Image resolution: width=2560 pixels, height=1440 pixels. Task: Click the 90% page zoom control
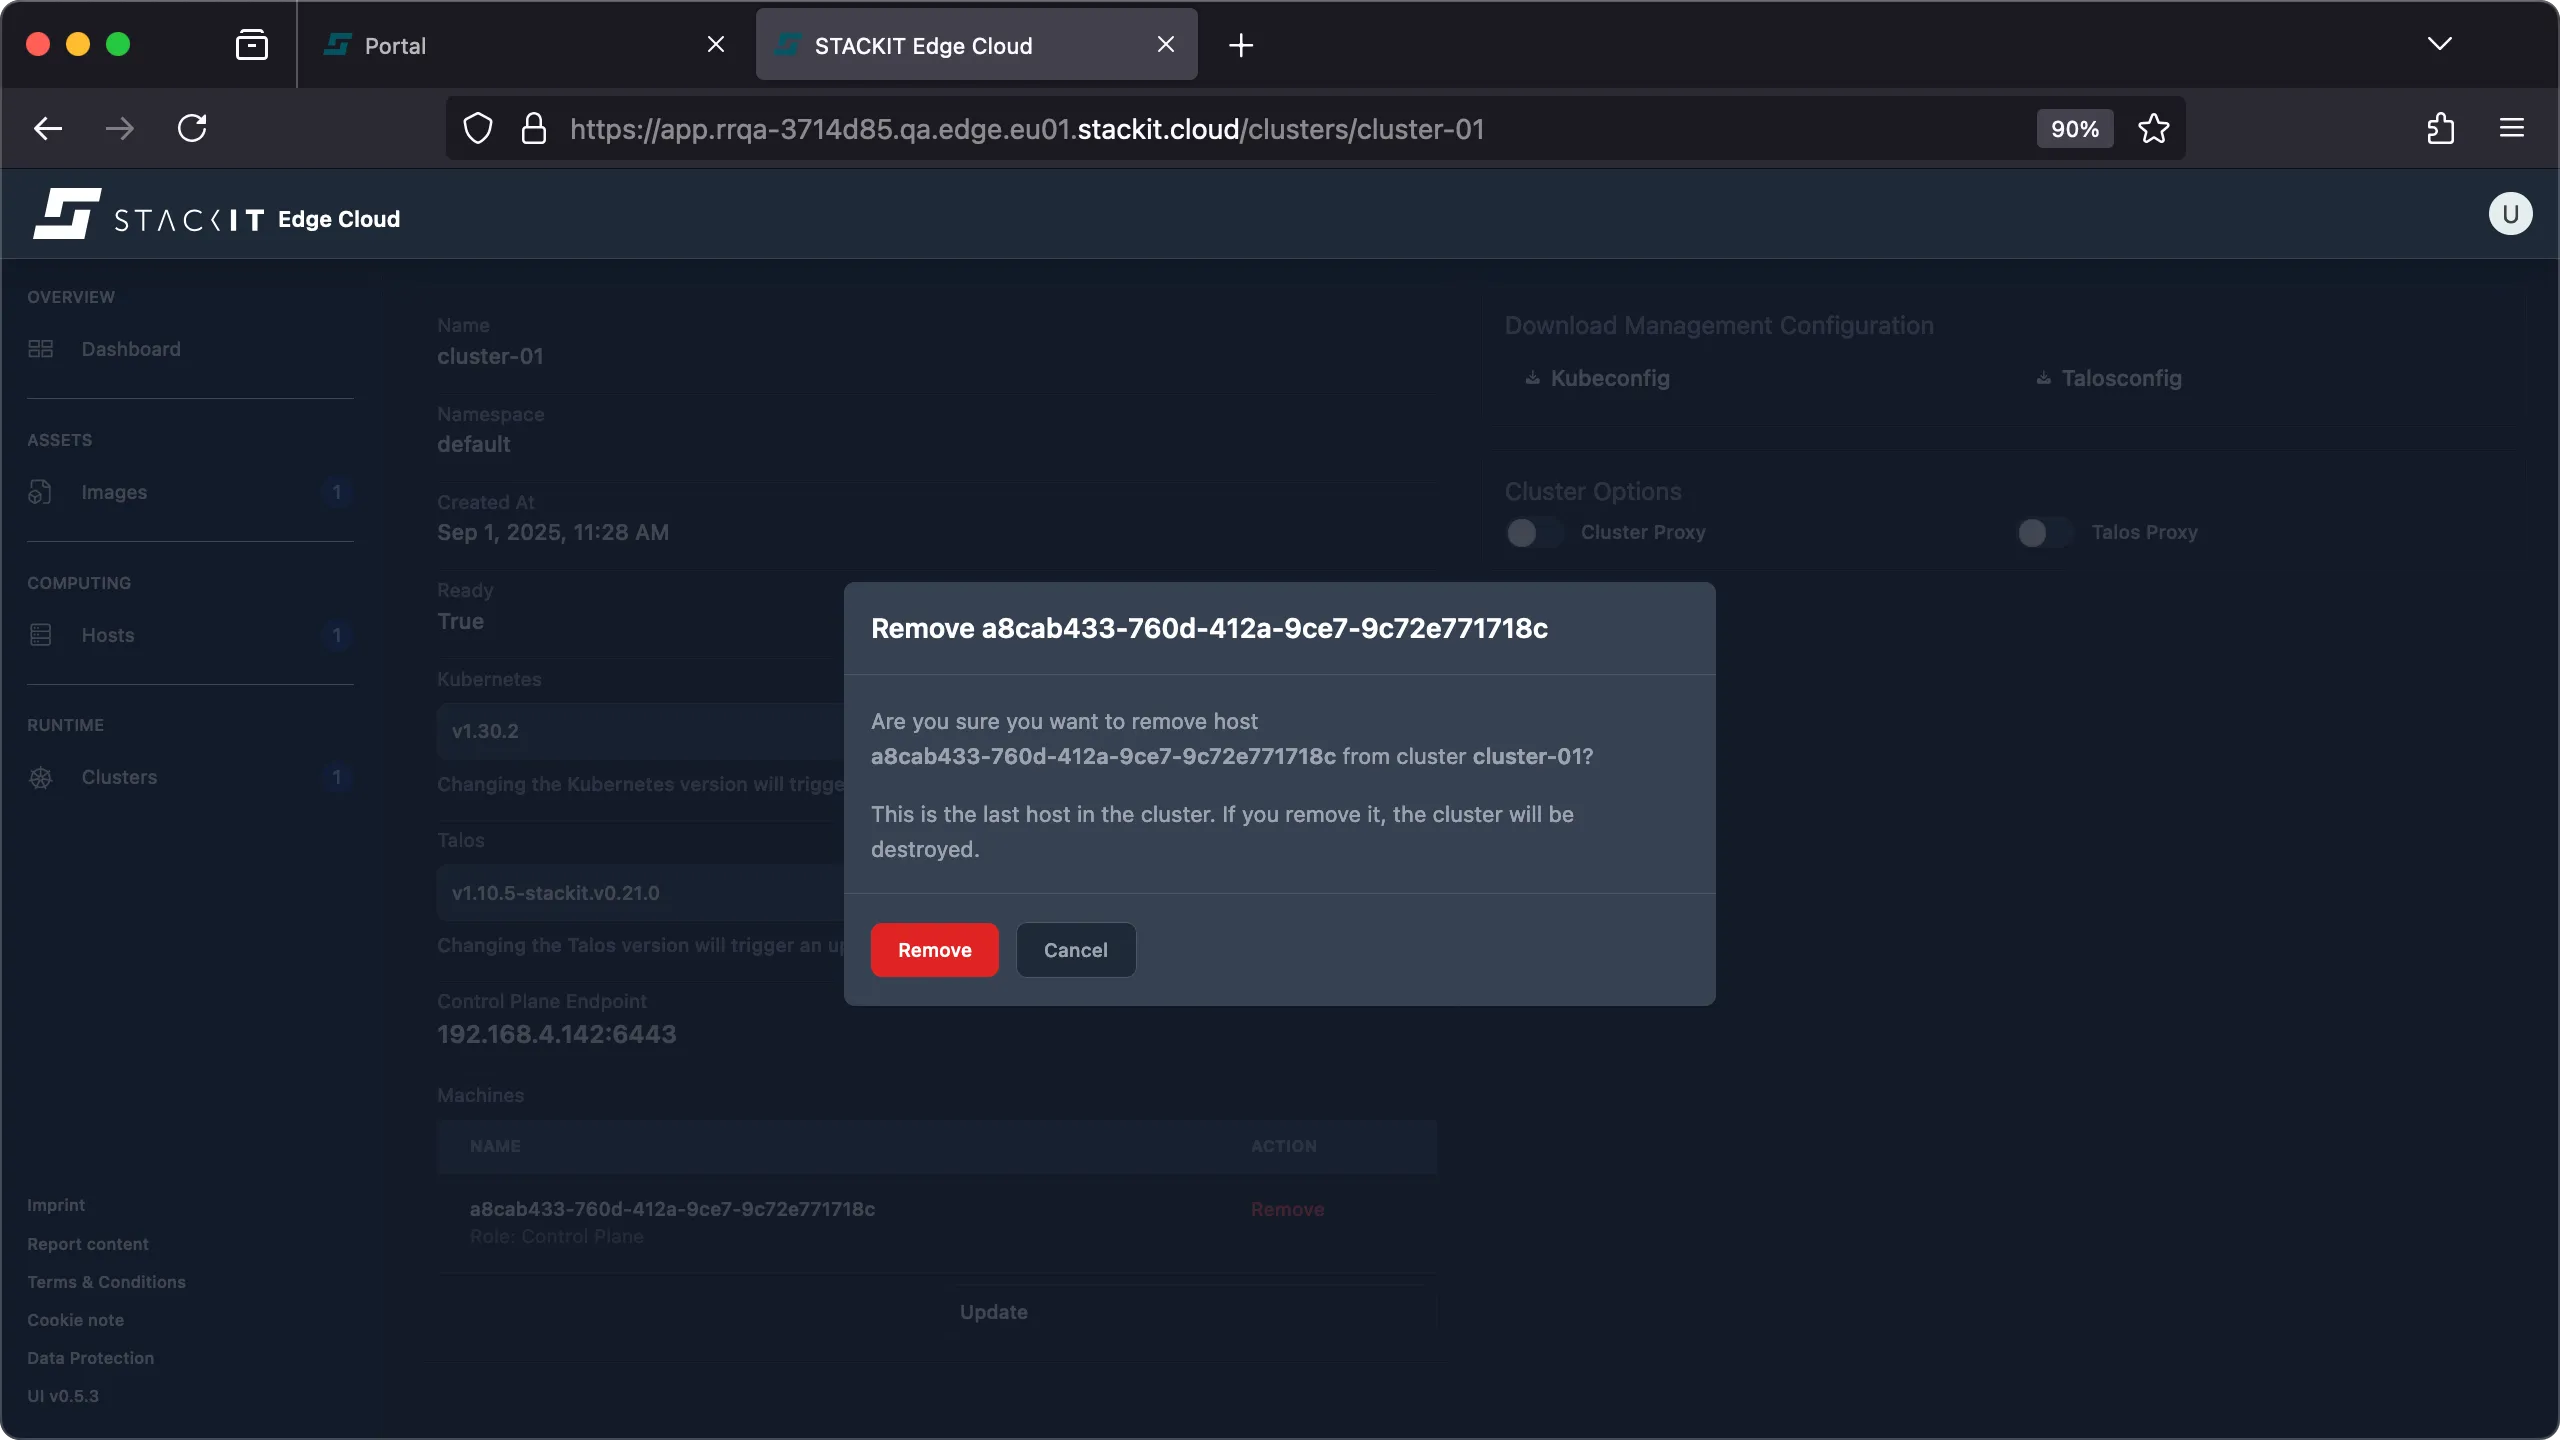tap(2073, 128)
